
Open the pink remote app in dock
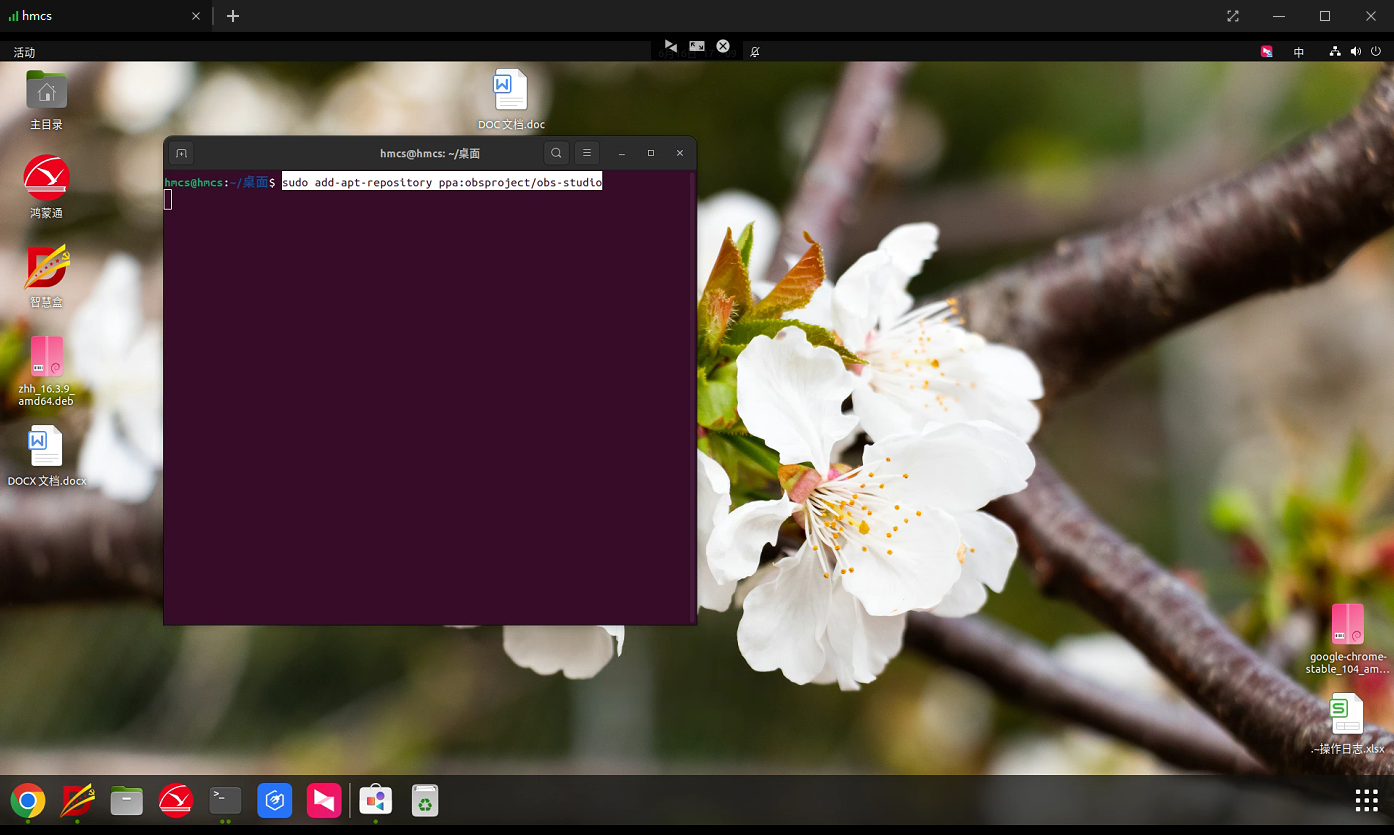pyautogui.click(x=324, y=801)
